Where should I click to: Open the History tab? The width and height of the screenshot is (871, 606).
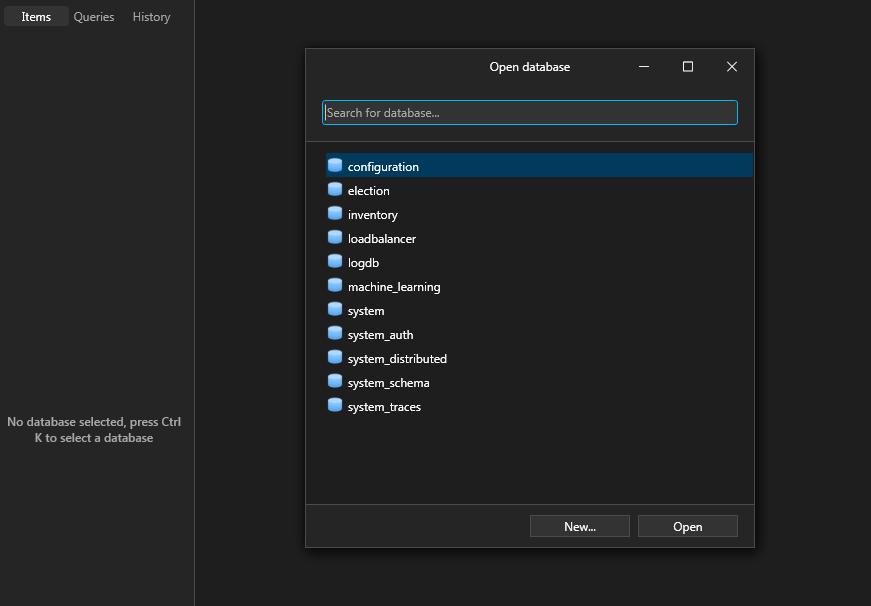coord(151,17)
